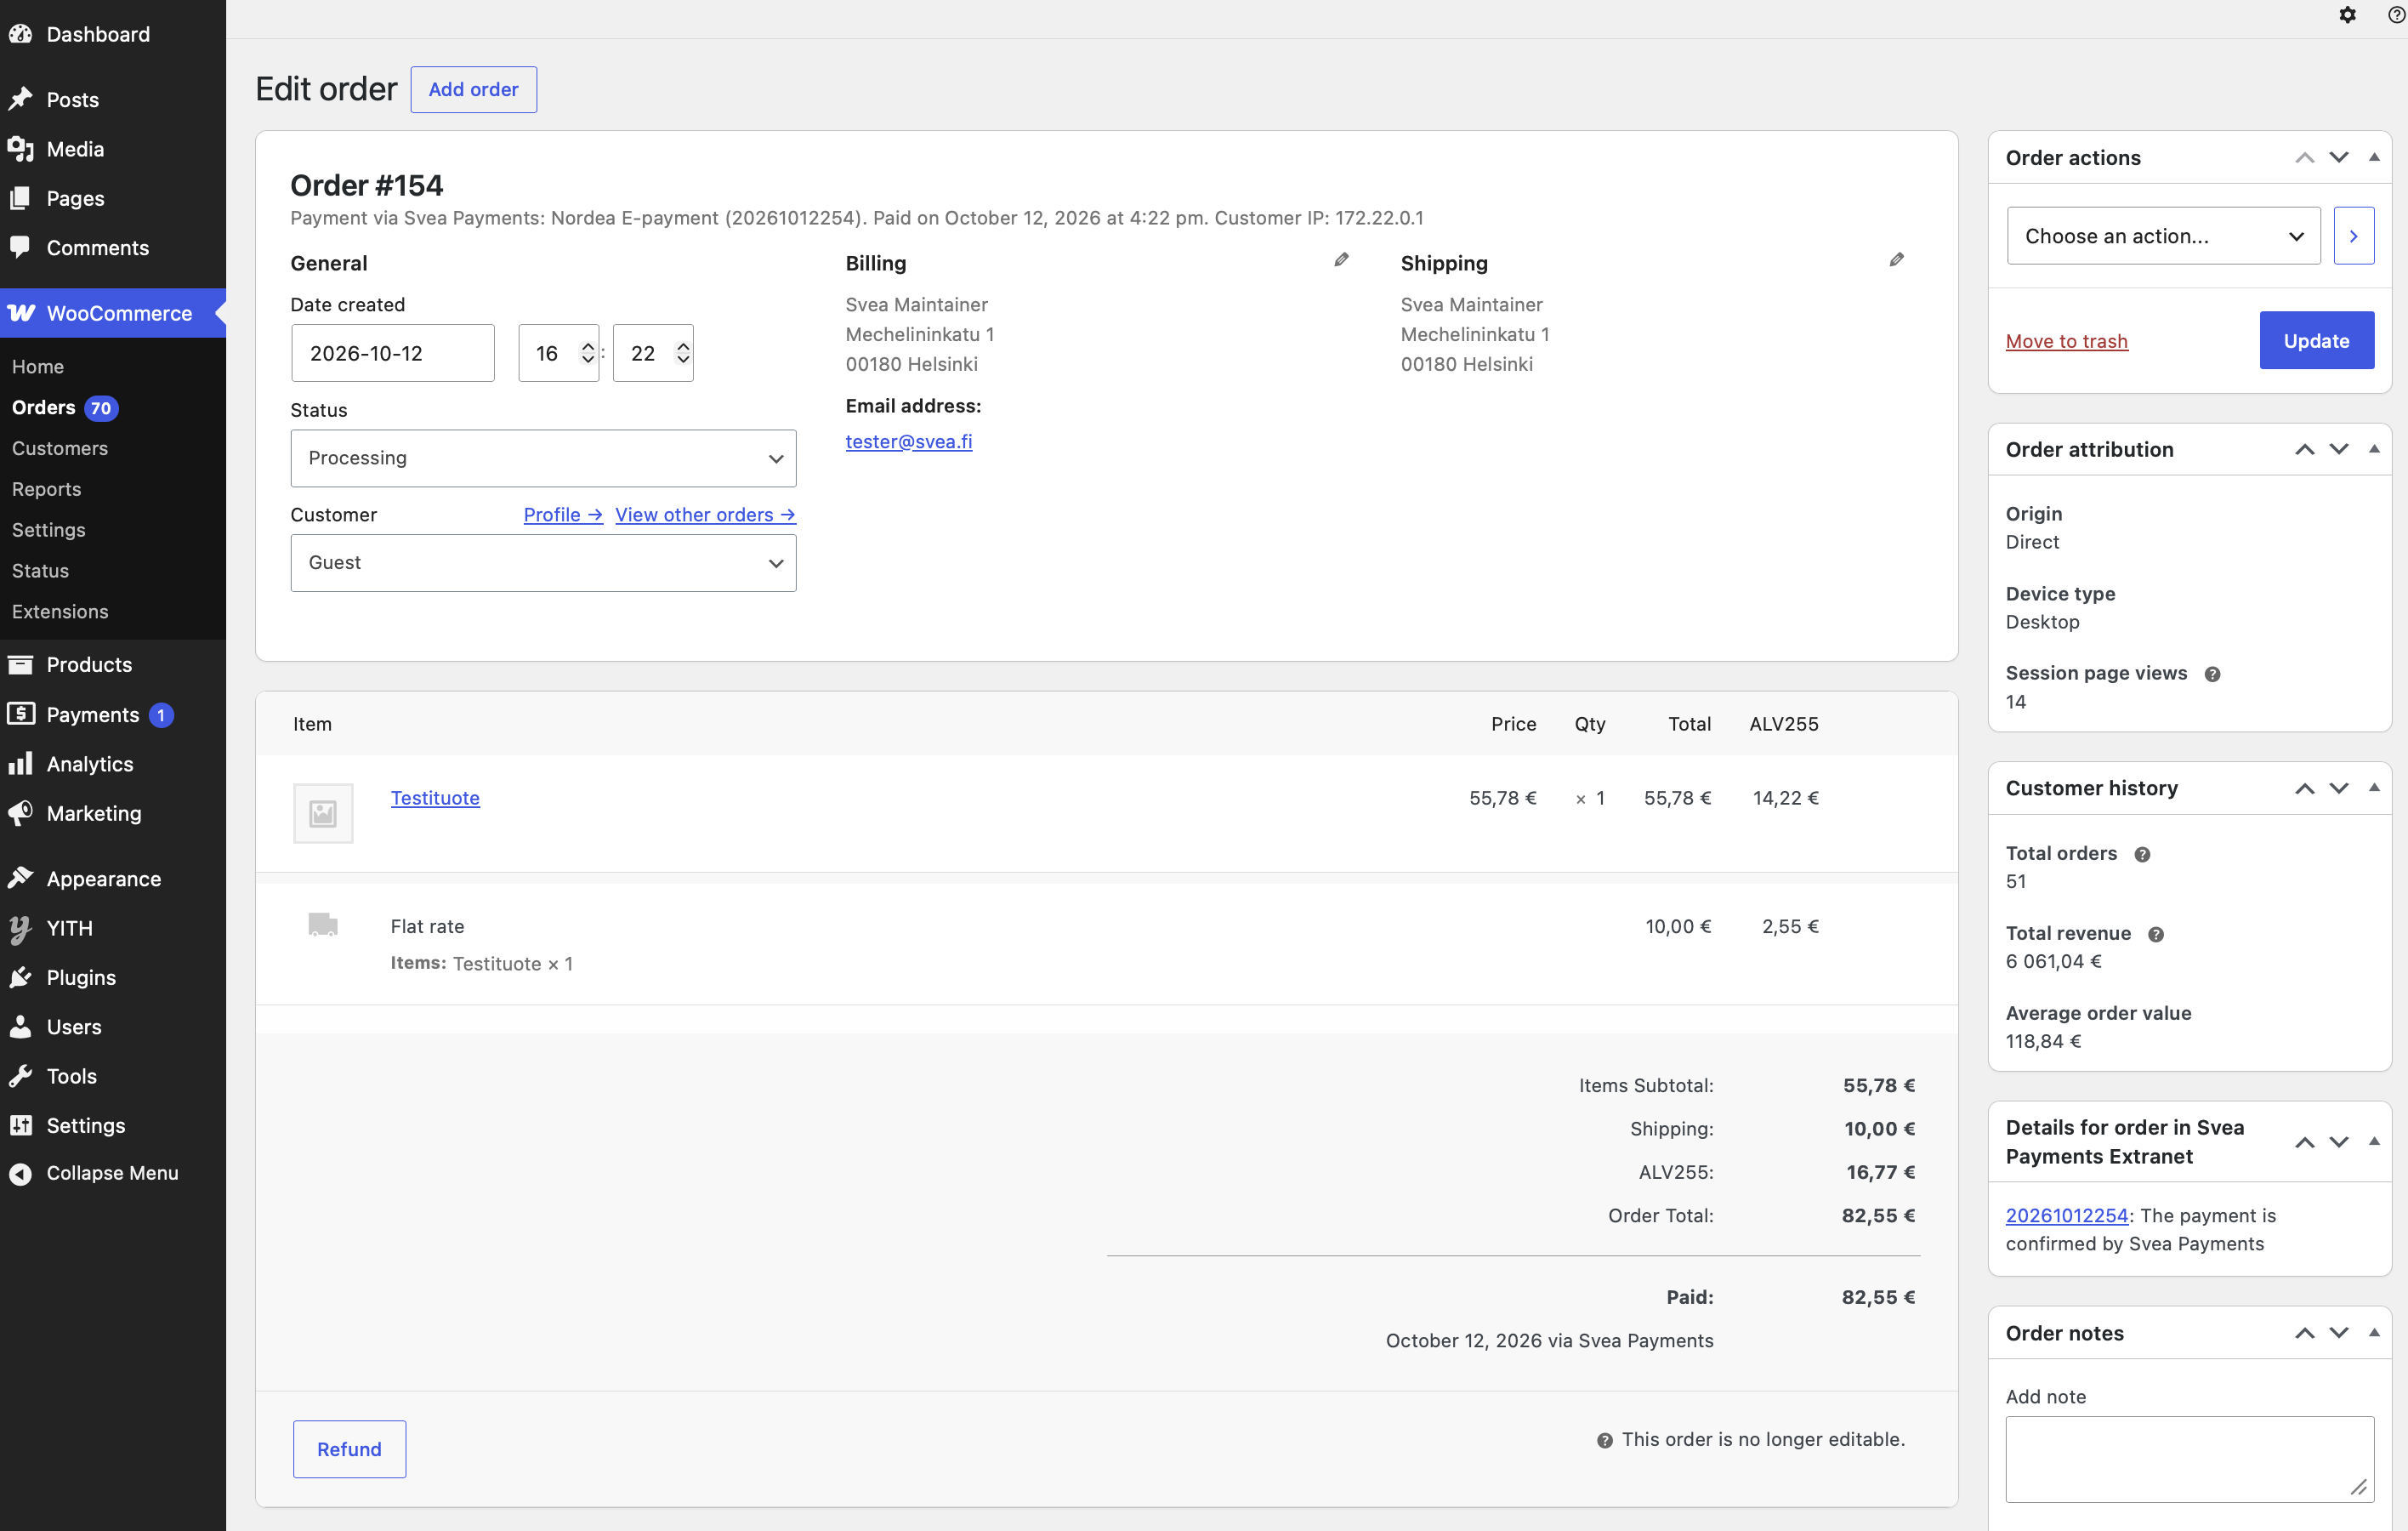
Task: Open screen options gear icon
Action: pos(2347,15)
